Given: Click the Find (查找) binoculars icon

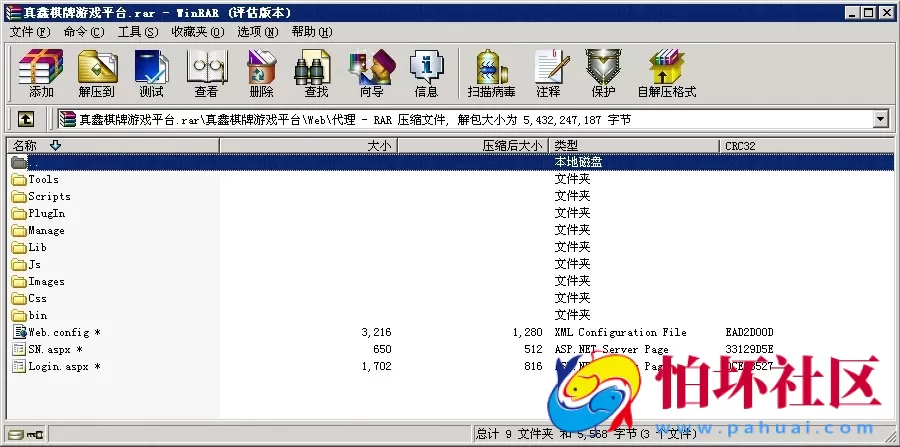Looking at the screenshot, I should coord(315,73).
